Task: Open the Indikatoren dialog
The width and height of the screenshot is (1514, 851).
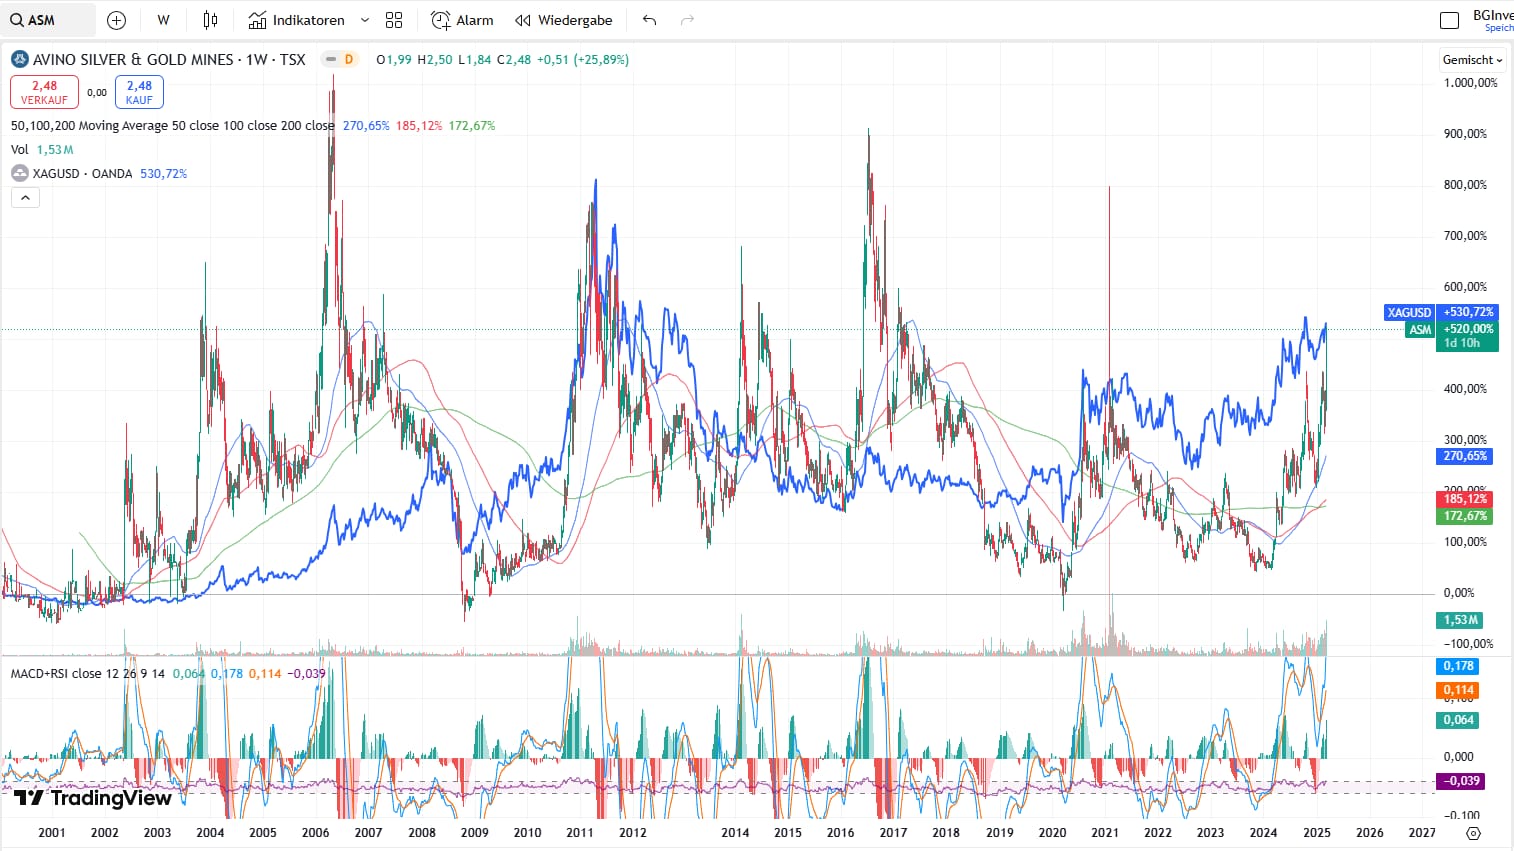Action: (296, 20)
